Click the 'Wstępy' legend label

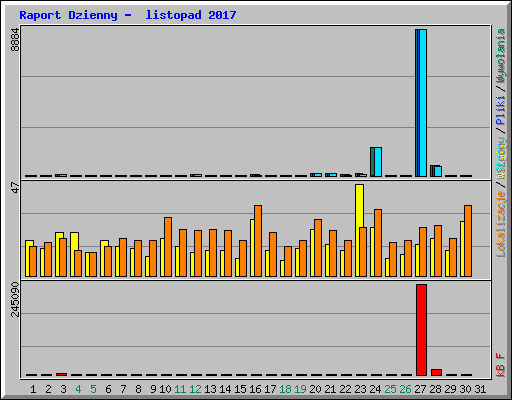500,157
